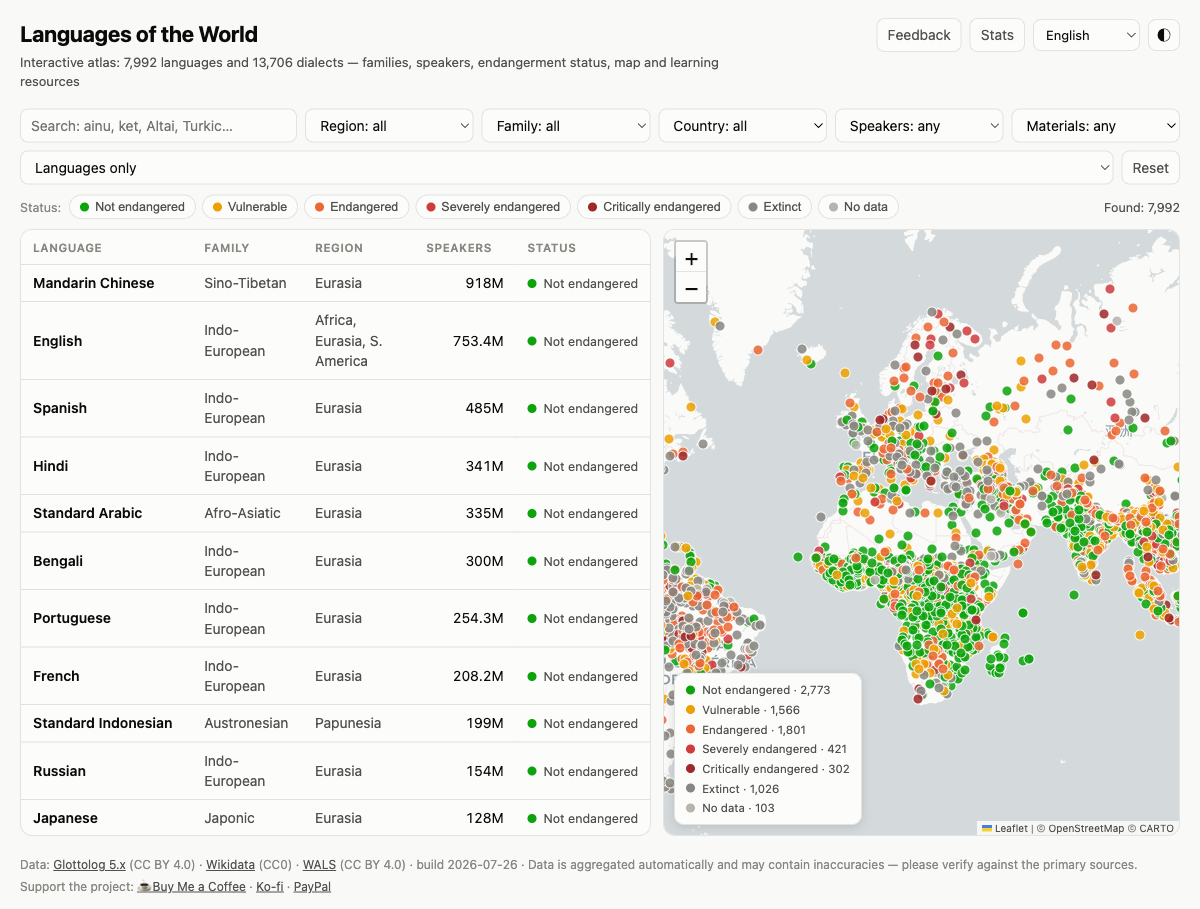Select the Portuguese language row
Image resolution: width=1200 pixels, height=909 pixels.
(335, 618)
